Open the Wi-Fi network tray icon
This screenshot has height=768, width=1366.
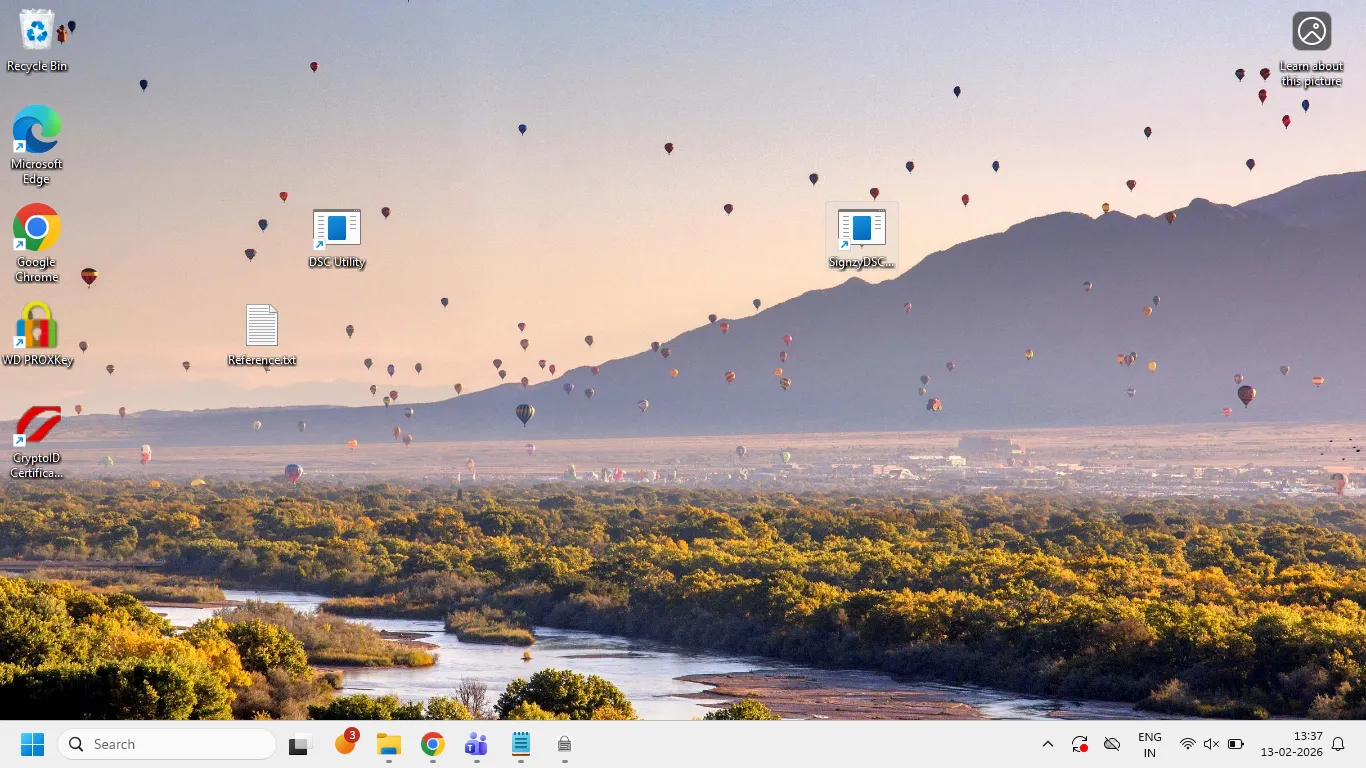click(1188, 744)
